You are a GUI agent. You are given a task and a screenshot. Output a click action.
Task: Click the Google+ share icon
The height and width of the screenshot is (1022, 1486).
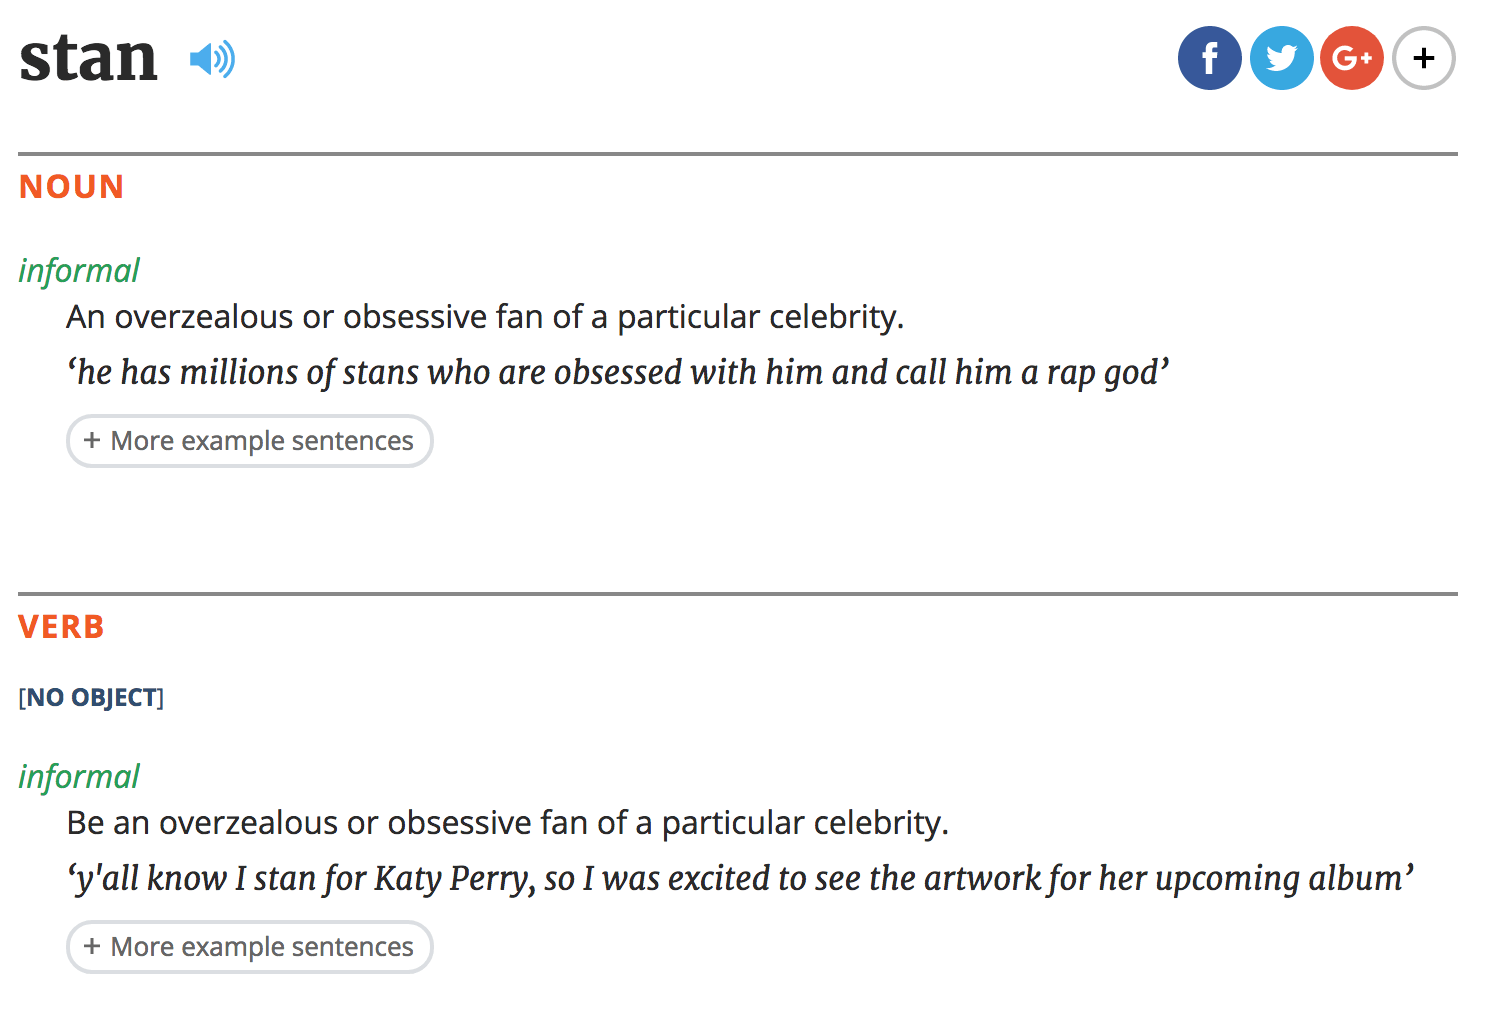point(1352,58)
